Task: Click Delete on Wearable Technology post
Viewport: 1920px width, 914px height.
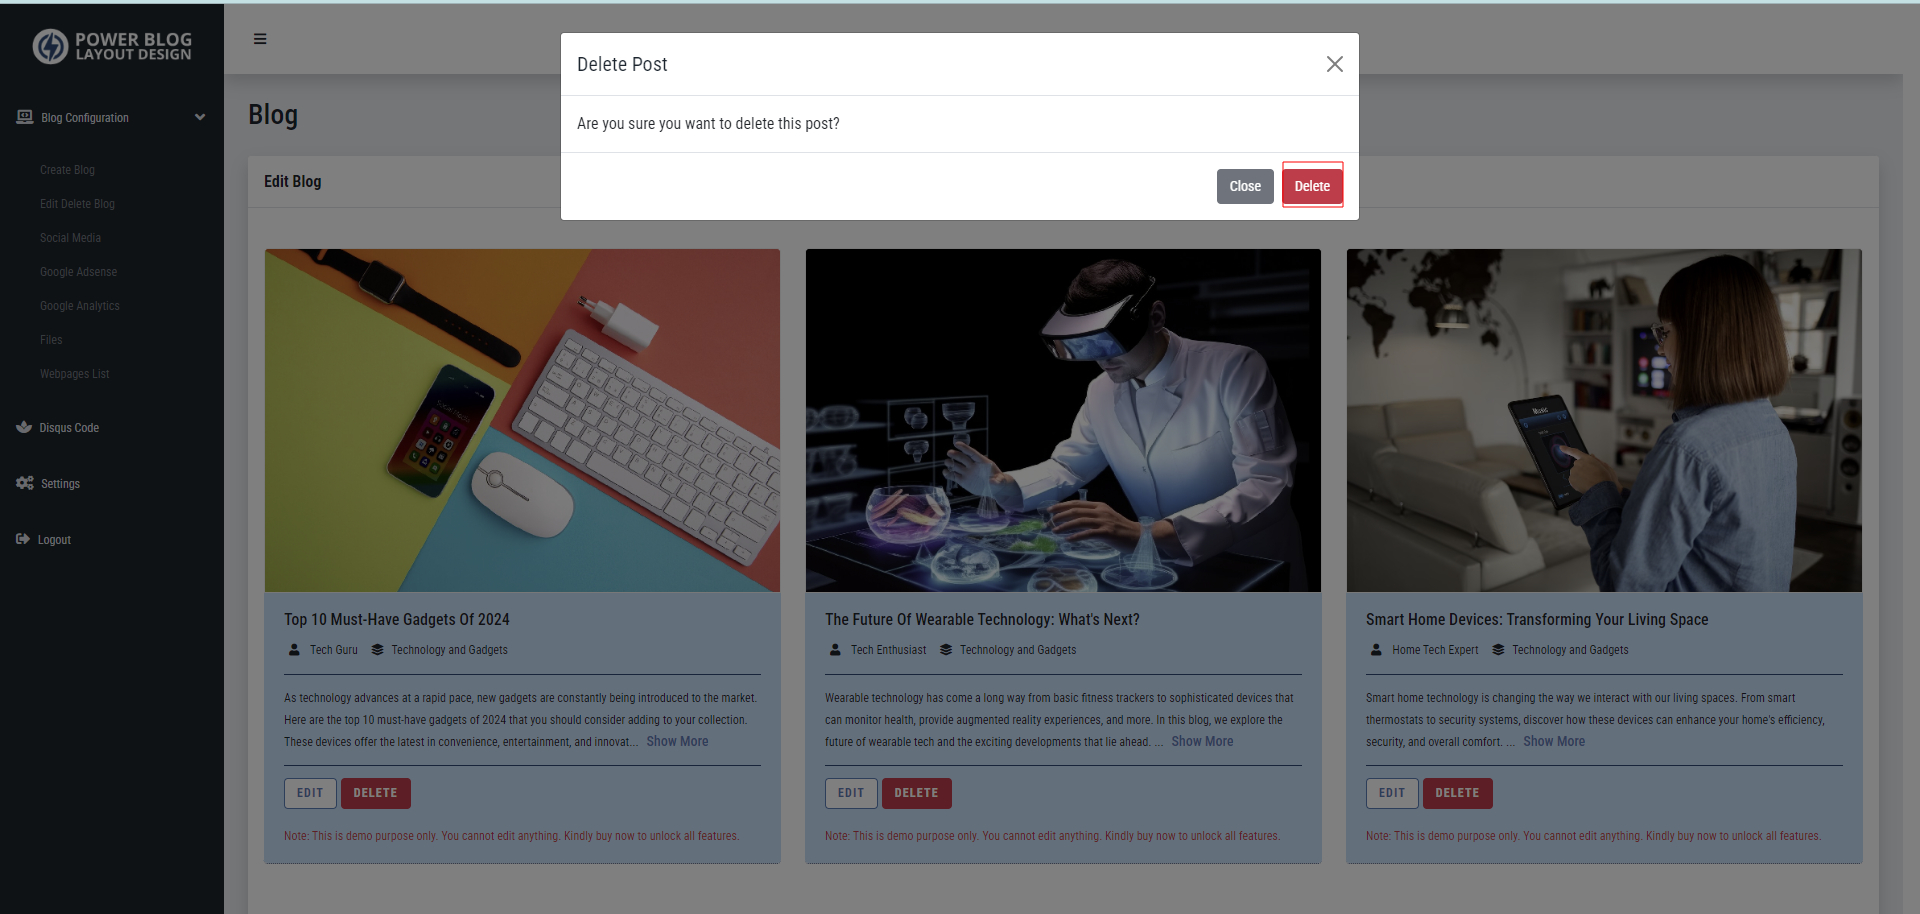Action: (x=916, y=793)
